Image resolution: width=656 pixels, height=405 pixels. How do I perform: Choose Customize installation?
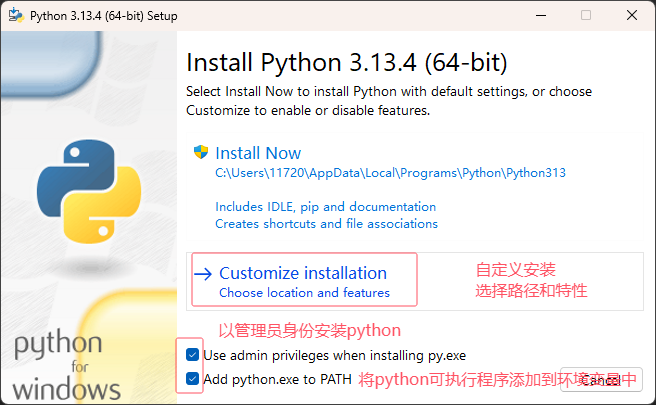tap(303, 273)
